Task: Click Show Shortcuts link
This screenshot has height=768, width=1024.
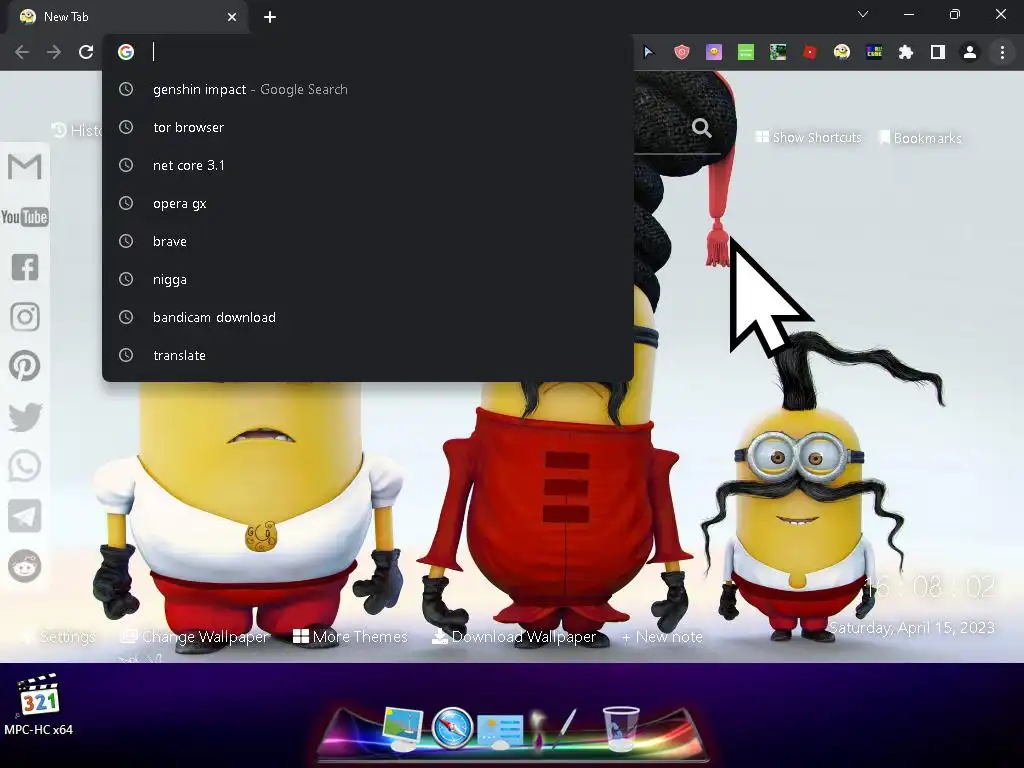Action: click(808, 137)
